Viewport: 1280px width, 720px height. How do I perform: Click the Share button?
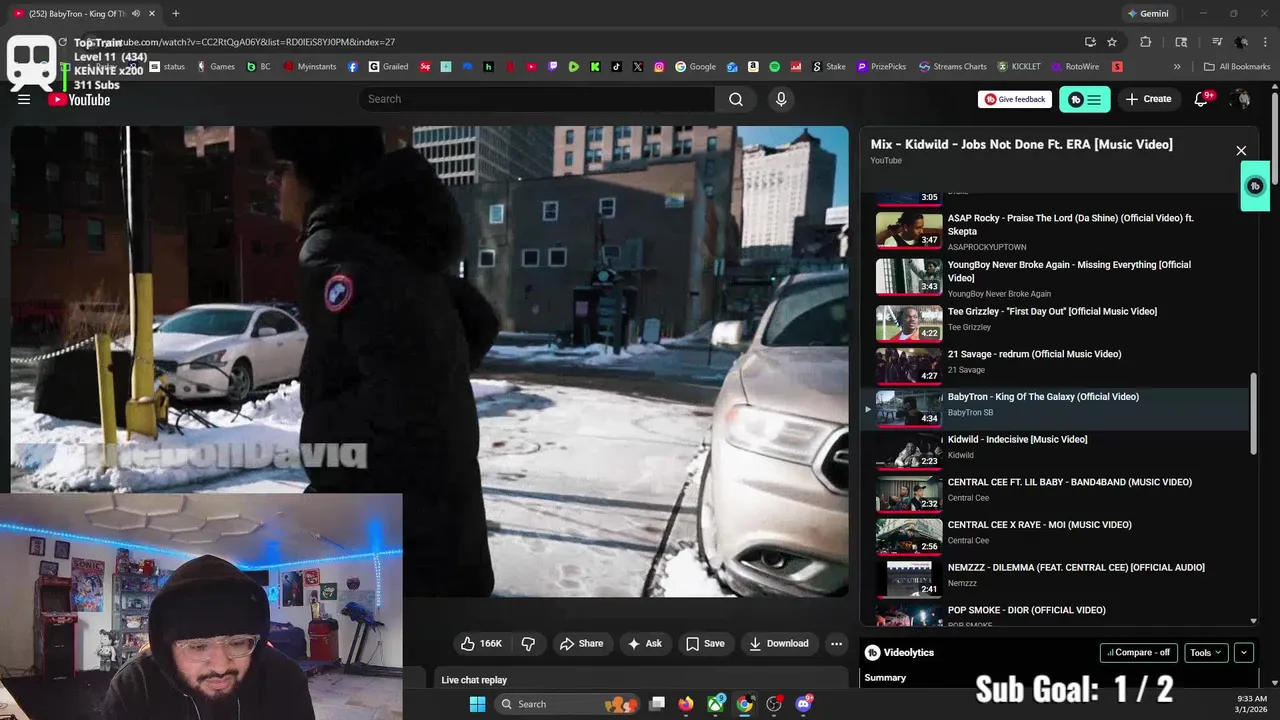[x=581, y=643]
